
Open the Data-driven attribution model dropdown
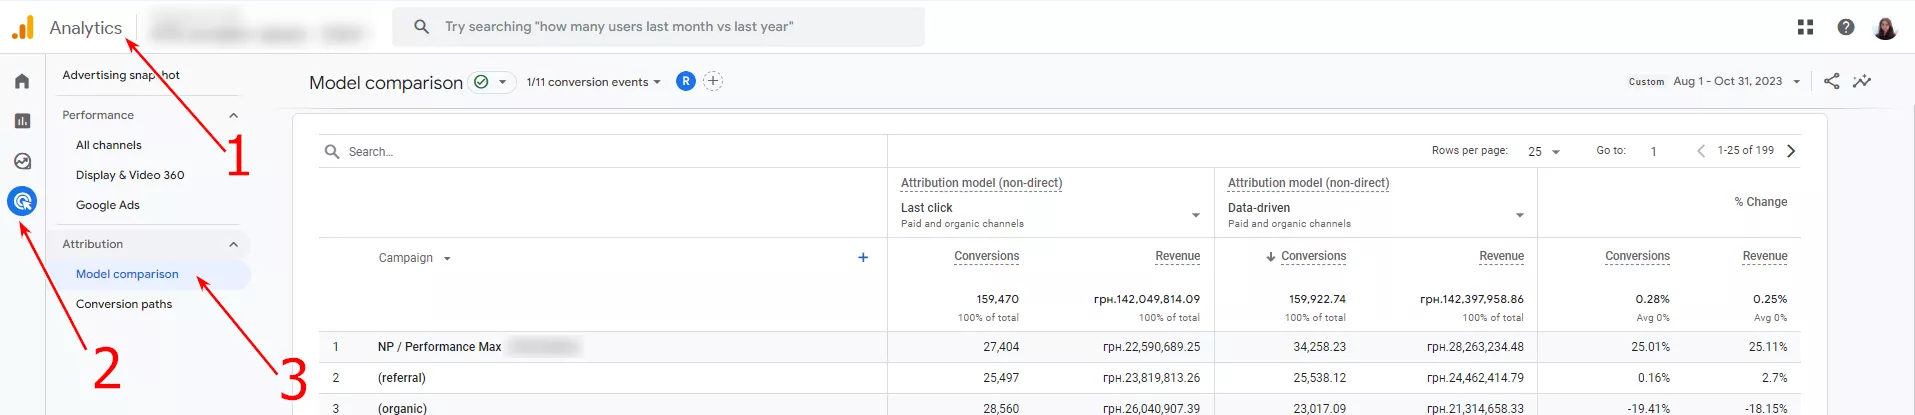(x=1376, y=215)
